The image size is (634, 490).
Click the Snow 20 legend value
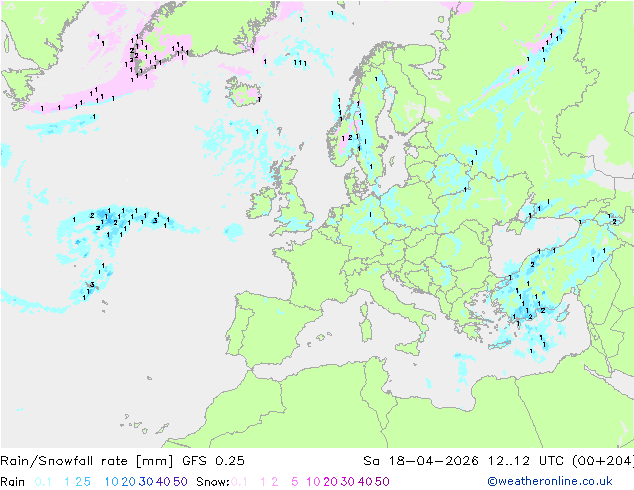[x=330, y=482]
